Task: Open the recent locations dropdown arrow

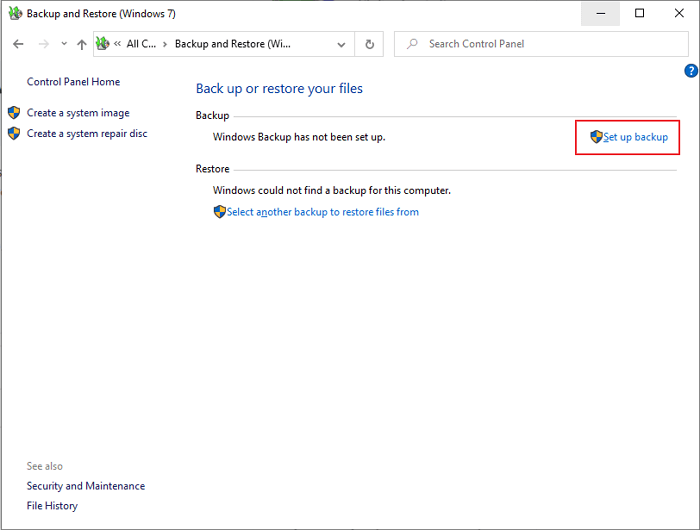Action: pos(64,44)
